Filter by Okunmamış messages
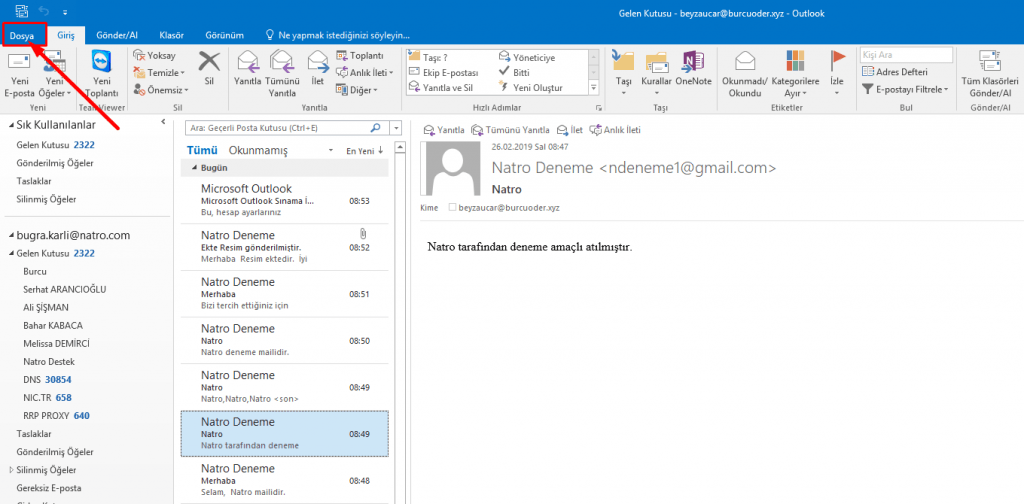1024x504 pixels. (x=258, y=151)
